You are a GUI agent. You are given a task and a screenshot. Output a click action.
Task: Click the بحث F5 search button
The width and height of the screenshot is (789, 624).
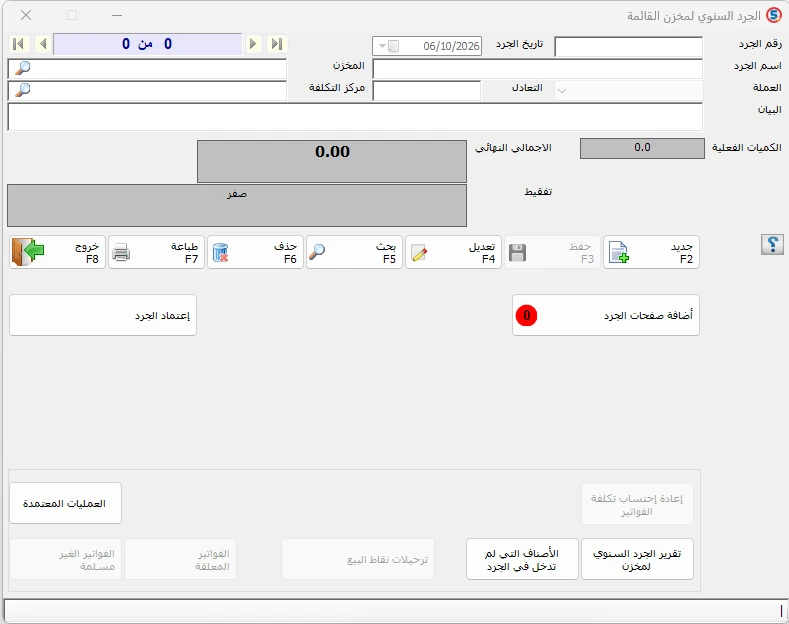354,252
